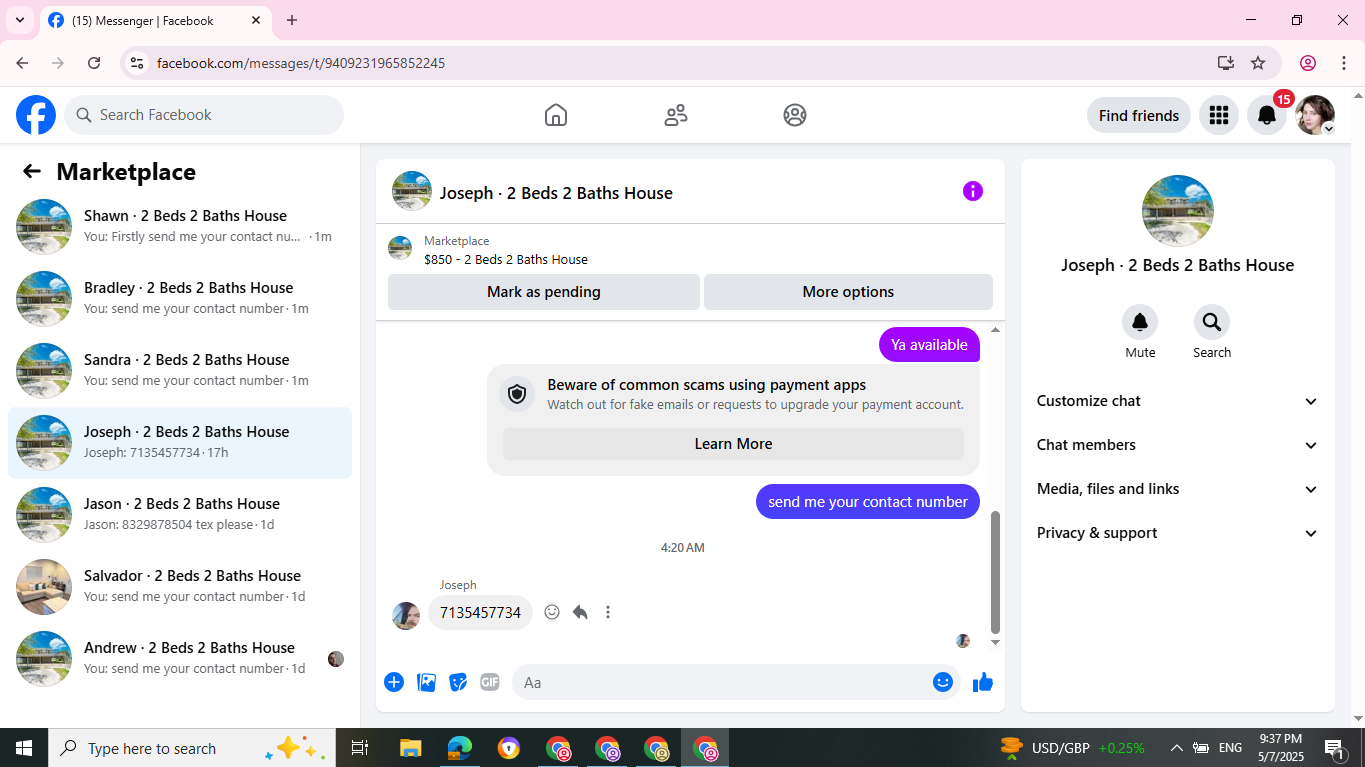Image resolution: width=1365 pixels, height=767 pixels.
Task: Open Chrome profile icon
Action: pyautogui.click(x=1308, y=63)
